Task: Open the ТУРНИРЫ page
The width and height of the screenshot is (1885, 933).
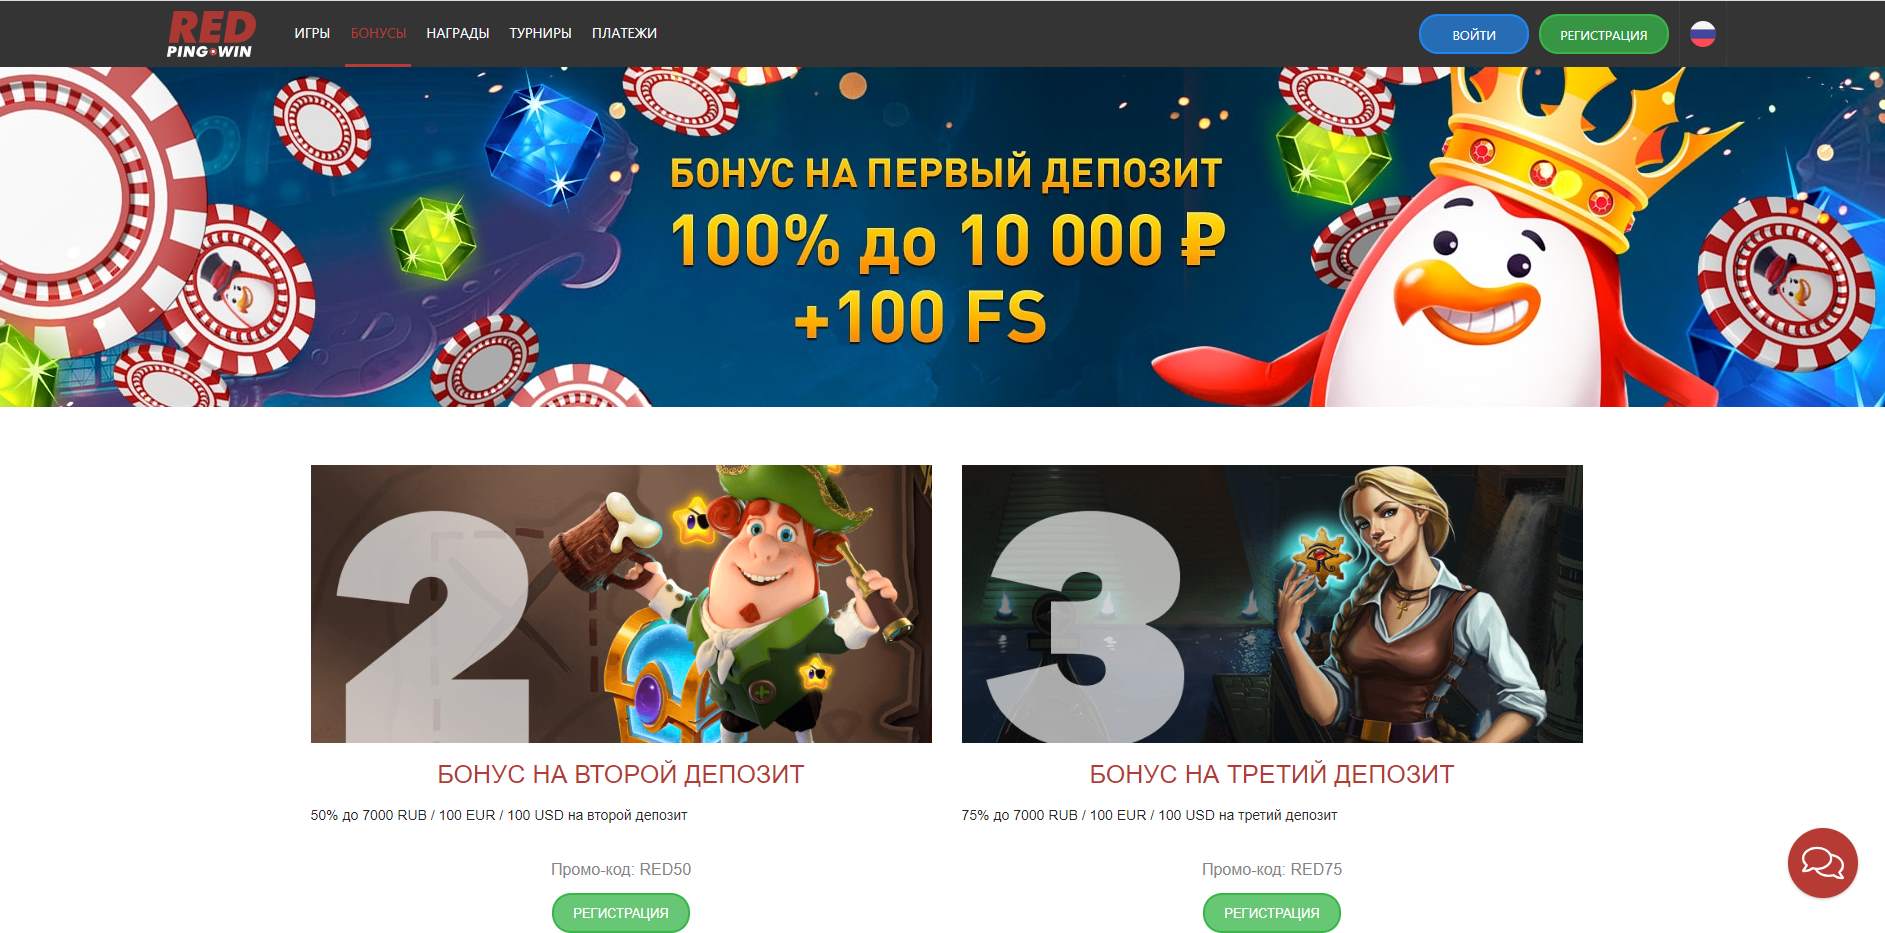Action: [x=540, y=33]
